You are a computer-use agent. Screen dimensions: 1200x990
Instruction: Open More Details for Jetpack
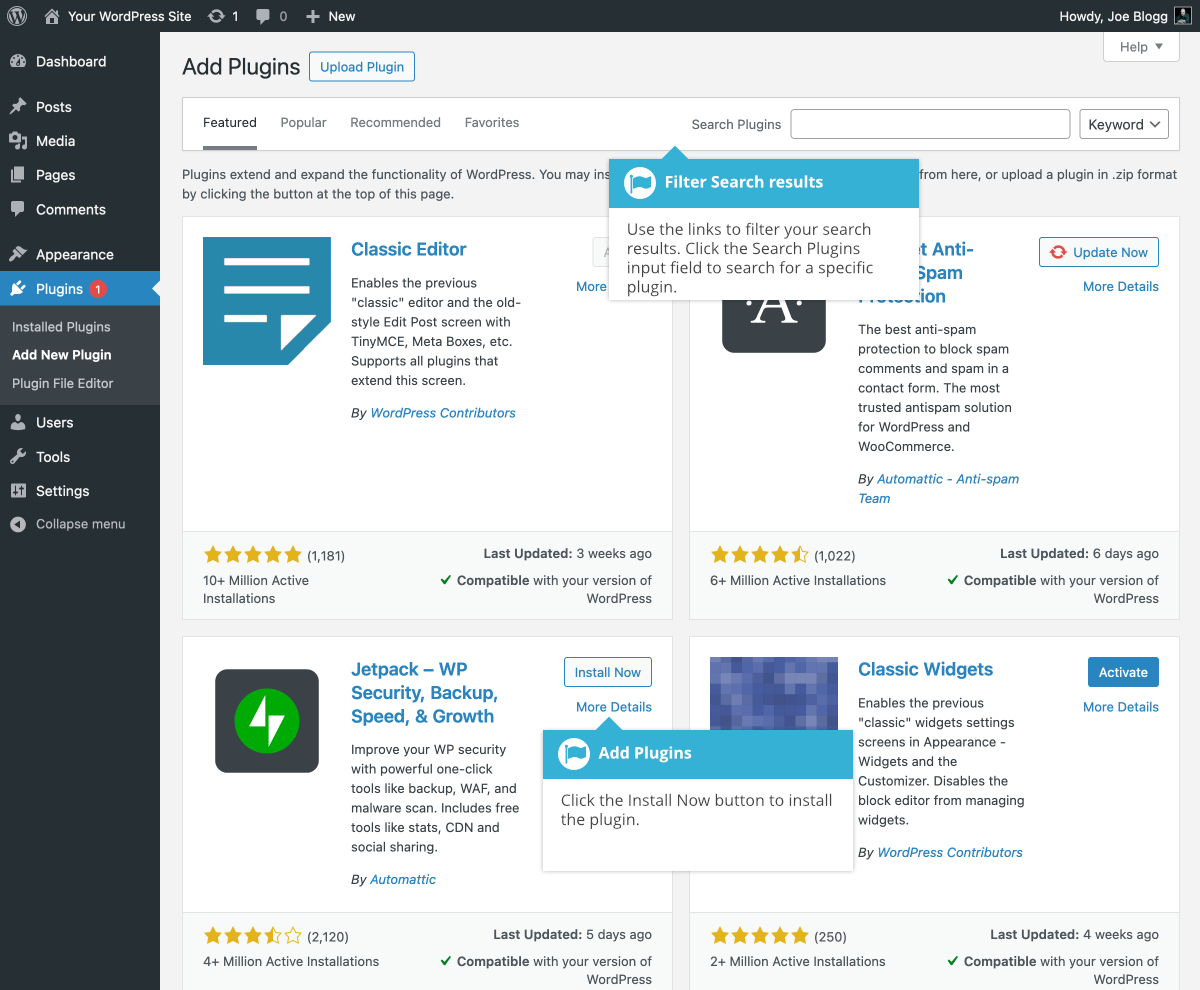[614, 707]
